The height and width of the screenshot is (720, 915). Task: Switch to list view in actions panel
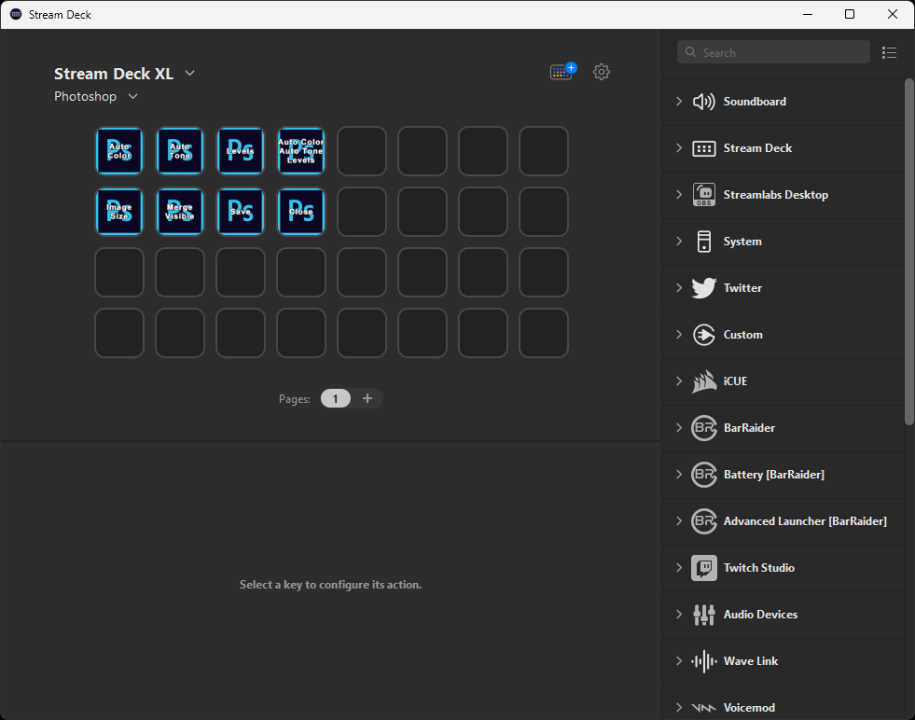[889, 52]
